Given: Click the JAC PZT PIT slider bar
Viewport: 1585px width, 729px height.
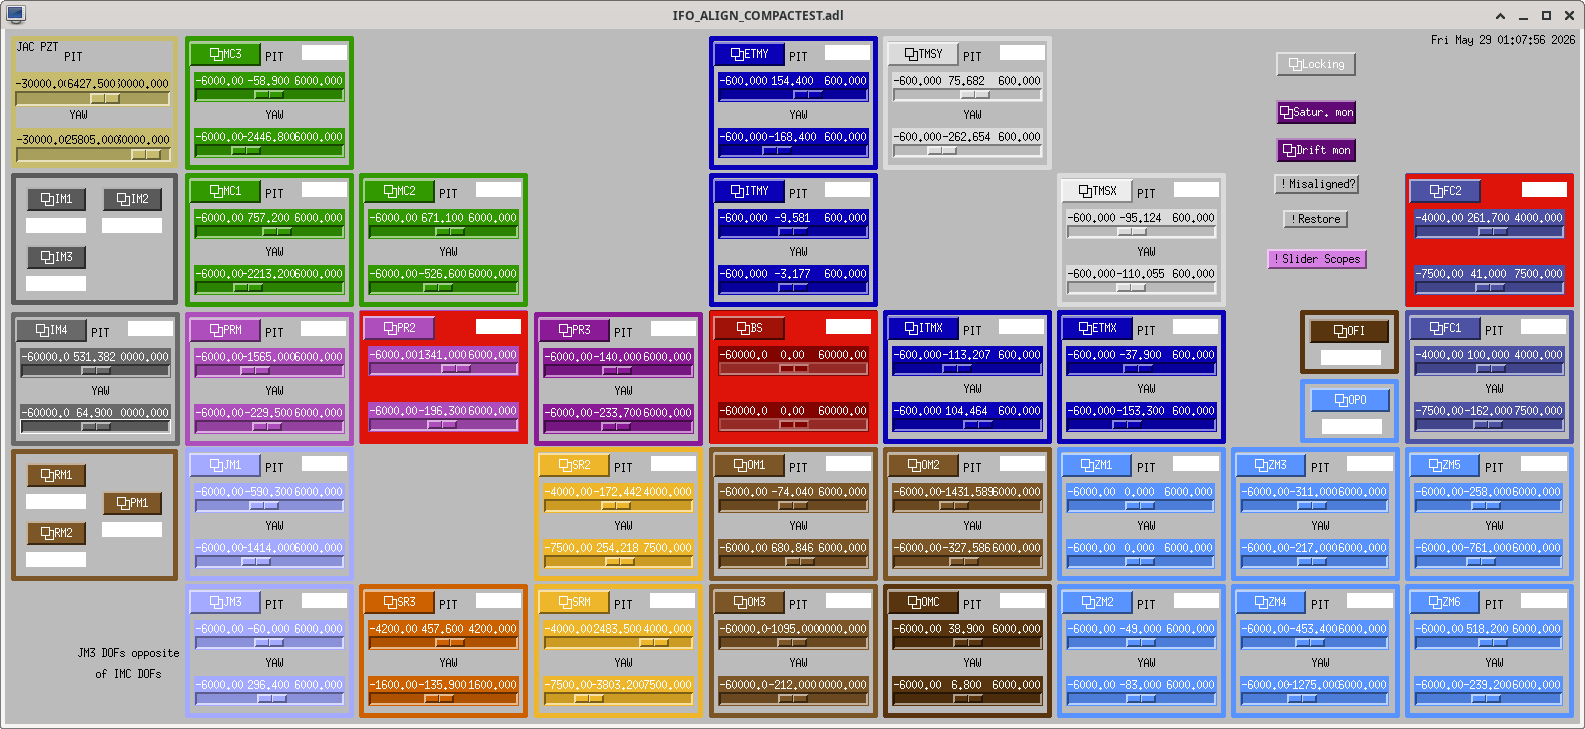Looking at the screenshot, I should coord(94,99).
